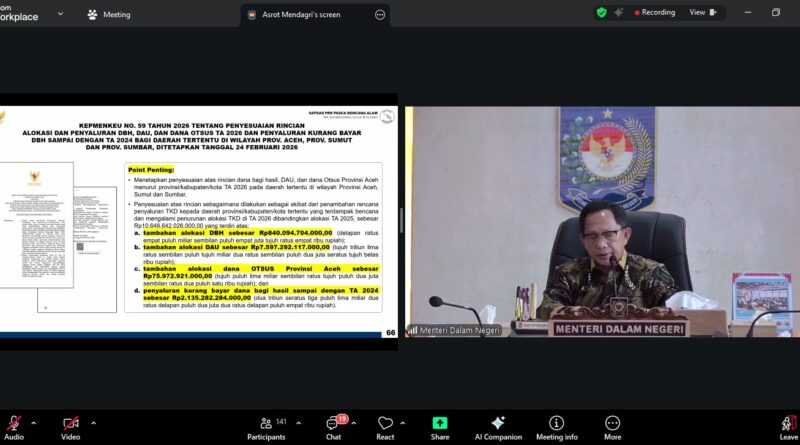Open the Zoom Workplace dropdown chevron
The width and height of the screenshot is (800, 445).
60,14
